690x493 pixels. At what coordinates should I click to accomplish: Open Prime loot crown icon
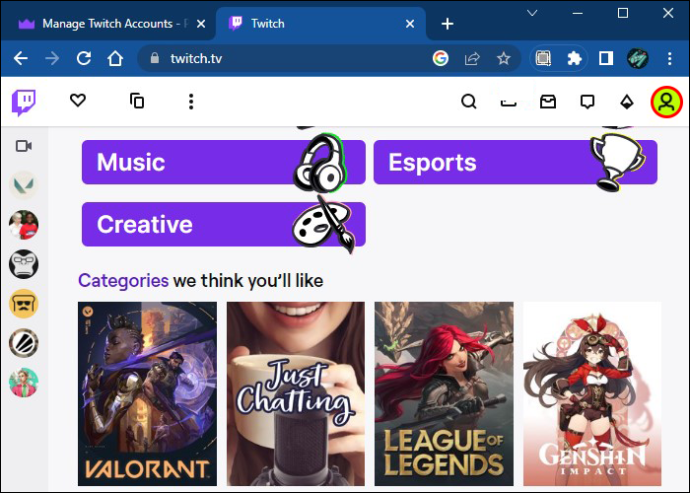508,103
